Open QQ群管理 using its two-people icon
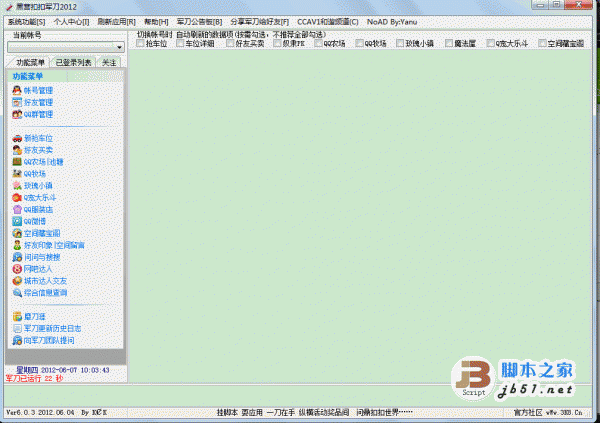The height and width of the screenshot is (423, 600). [x=17, y=114]
